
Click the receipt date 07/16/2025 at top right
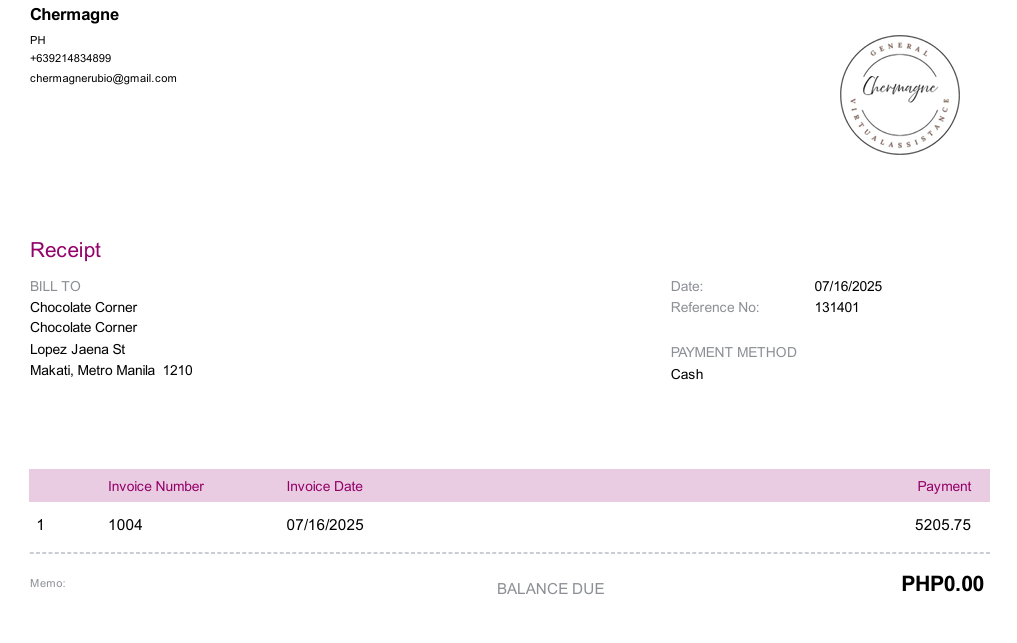[848, 286]
